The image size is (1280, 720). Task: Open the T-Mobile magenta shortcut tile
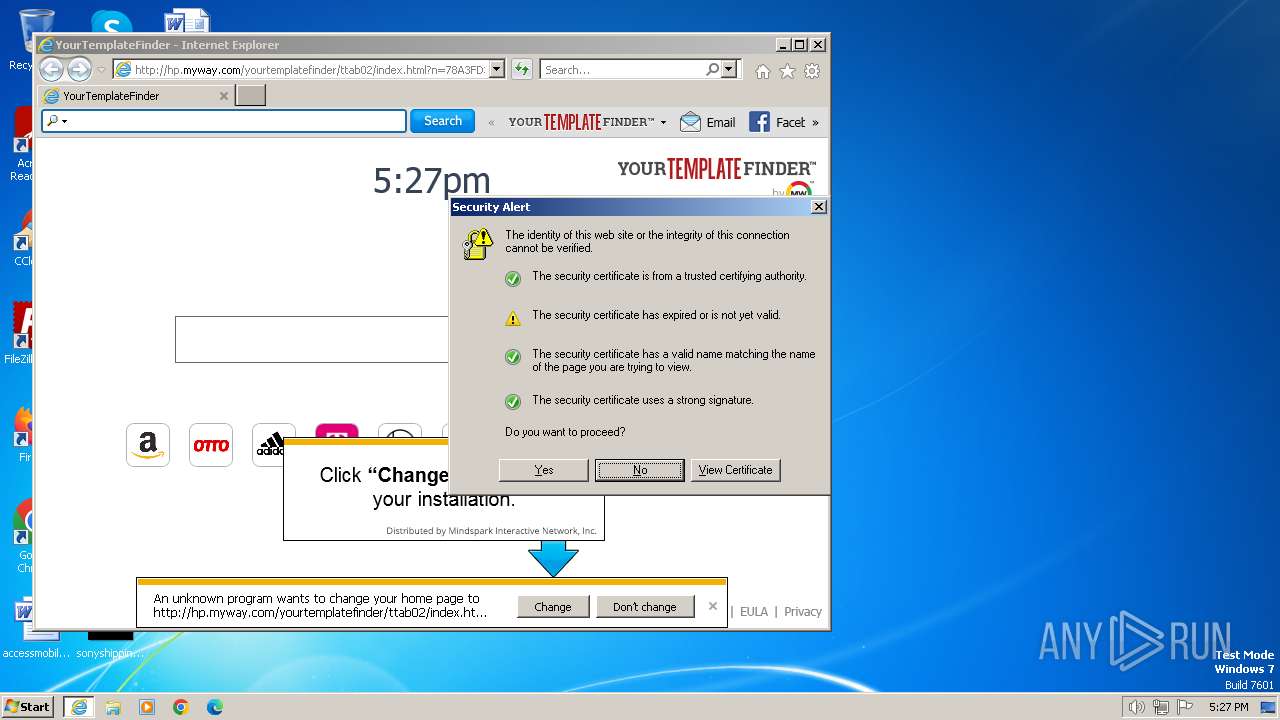click(337, 431)
